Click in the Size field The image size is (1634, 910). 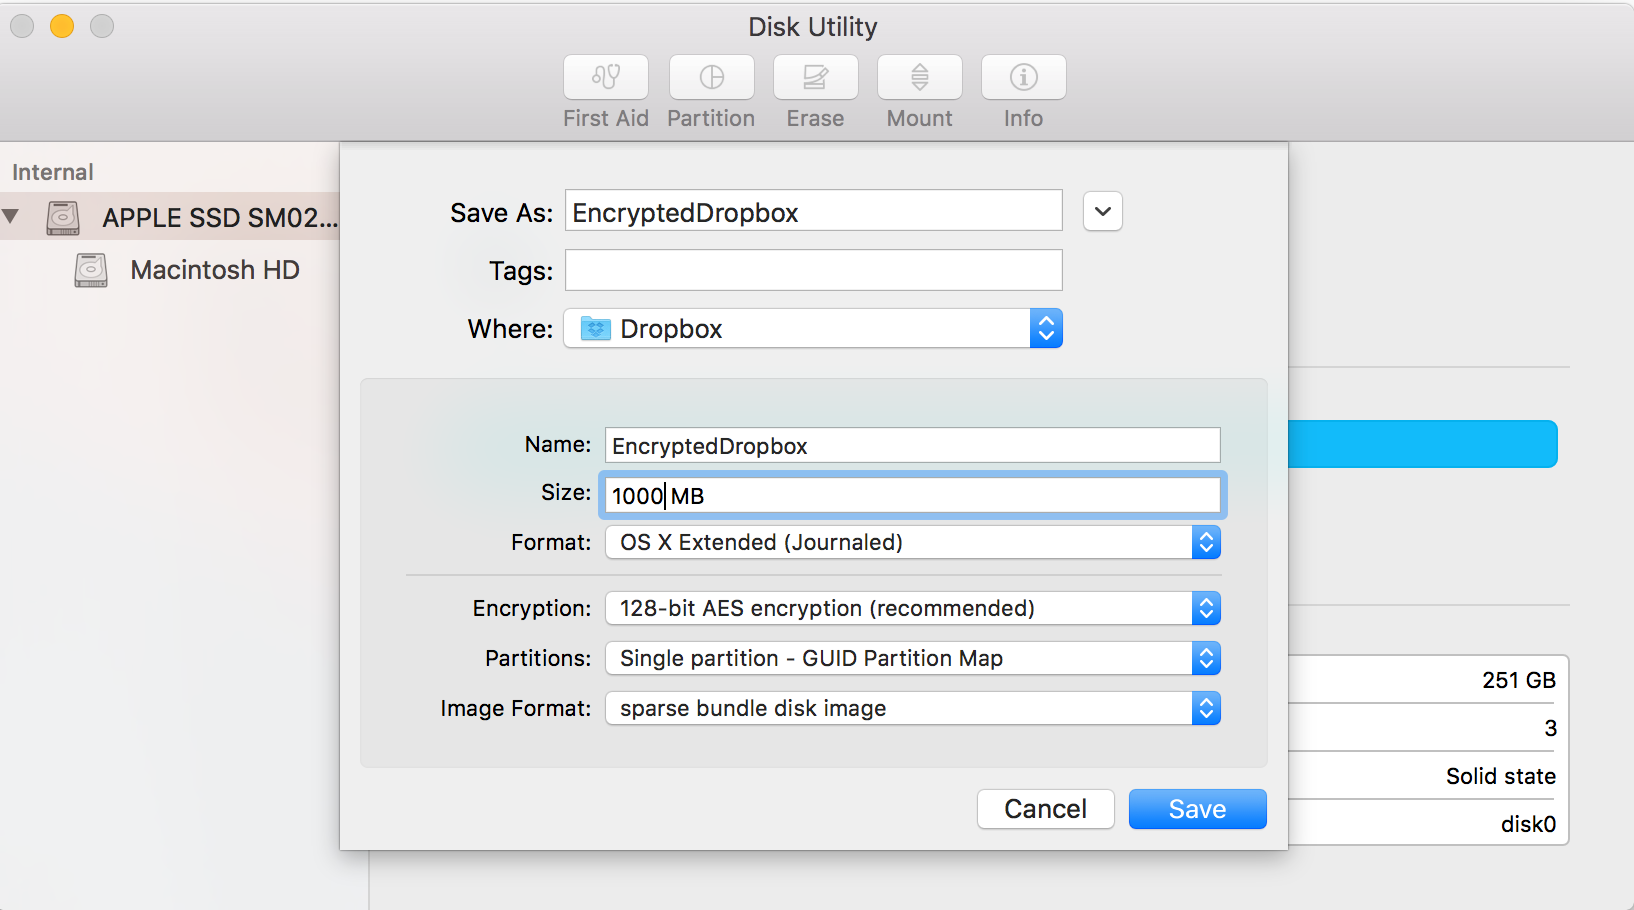[x=912, y=495]
